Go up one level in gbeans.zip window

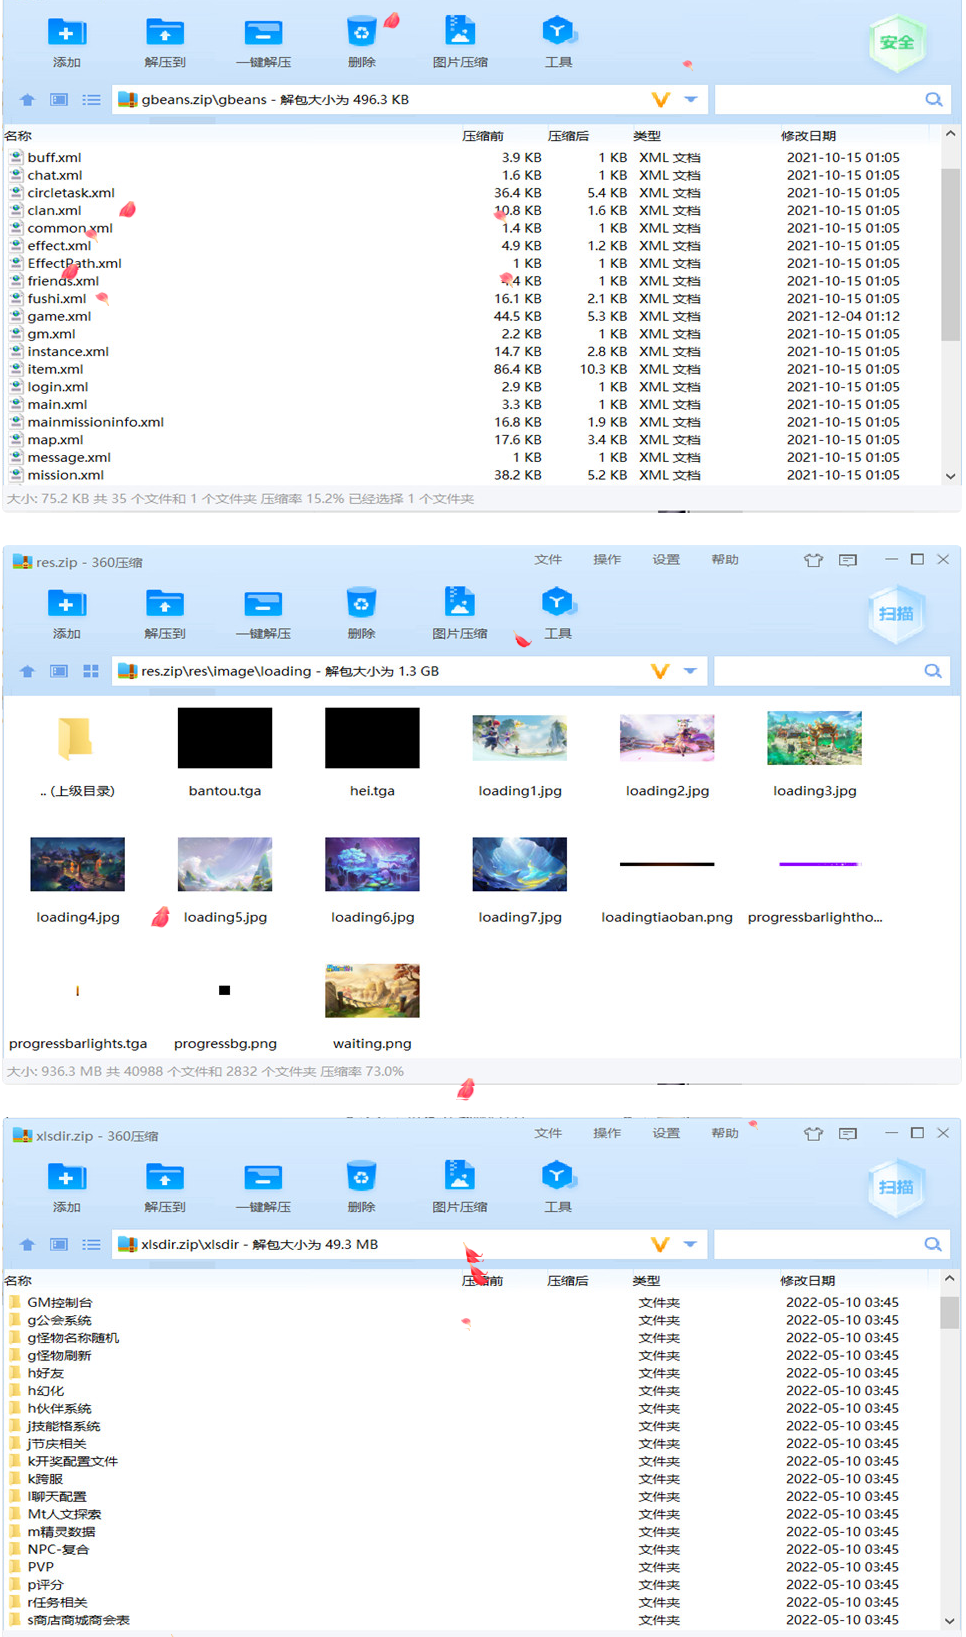point(27,100)
